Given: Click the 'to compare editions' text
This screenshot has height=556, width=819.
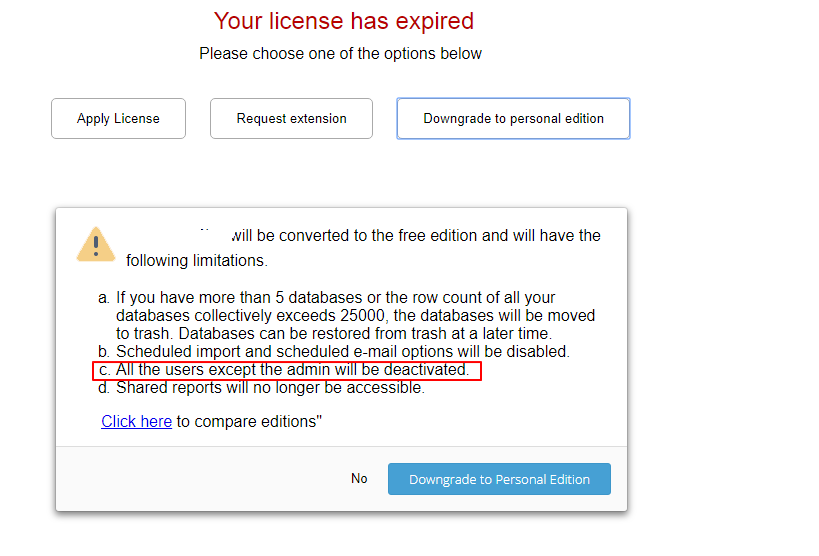Looking at the screenshot, I should pos(249,421).
